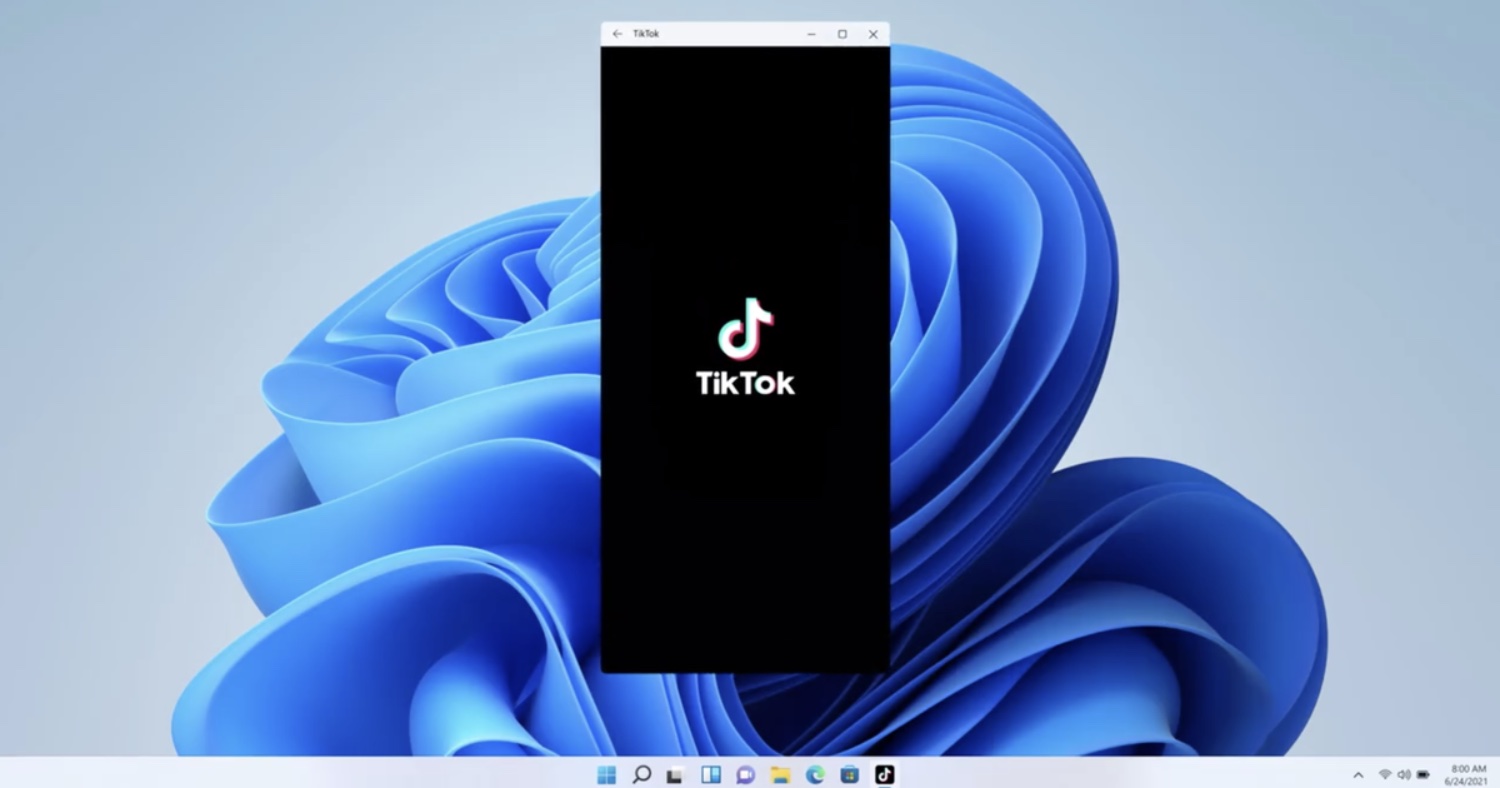The image size is (1500, 788).
Task: Click the volume speaker tray icon
Action: (1404, 775)
